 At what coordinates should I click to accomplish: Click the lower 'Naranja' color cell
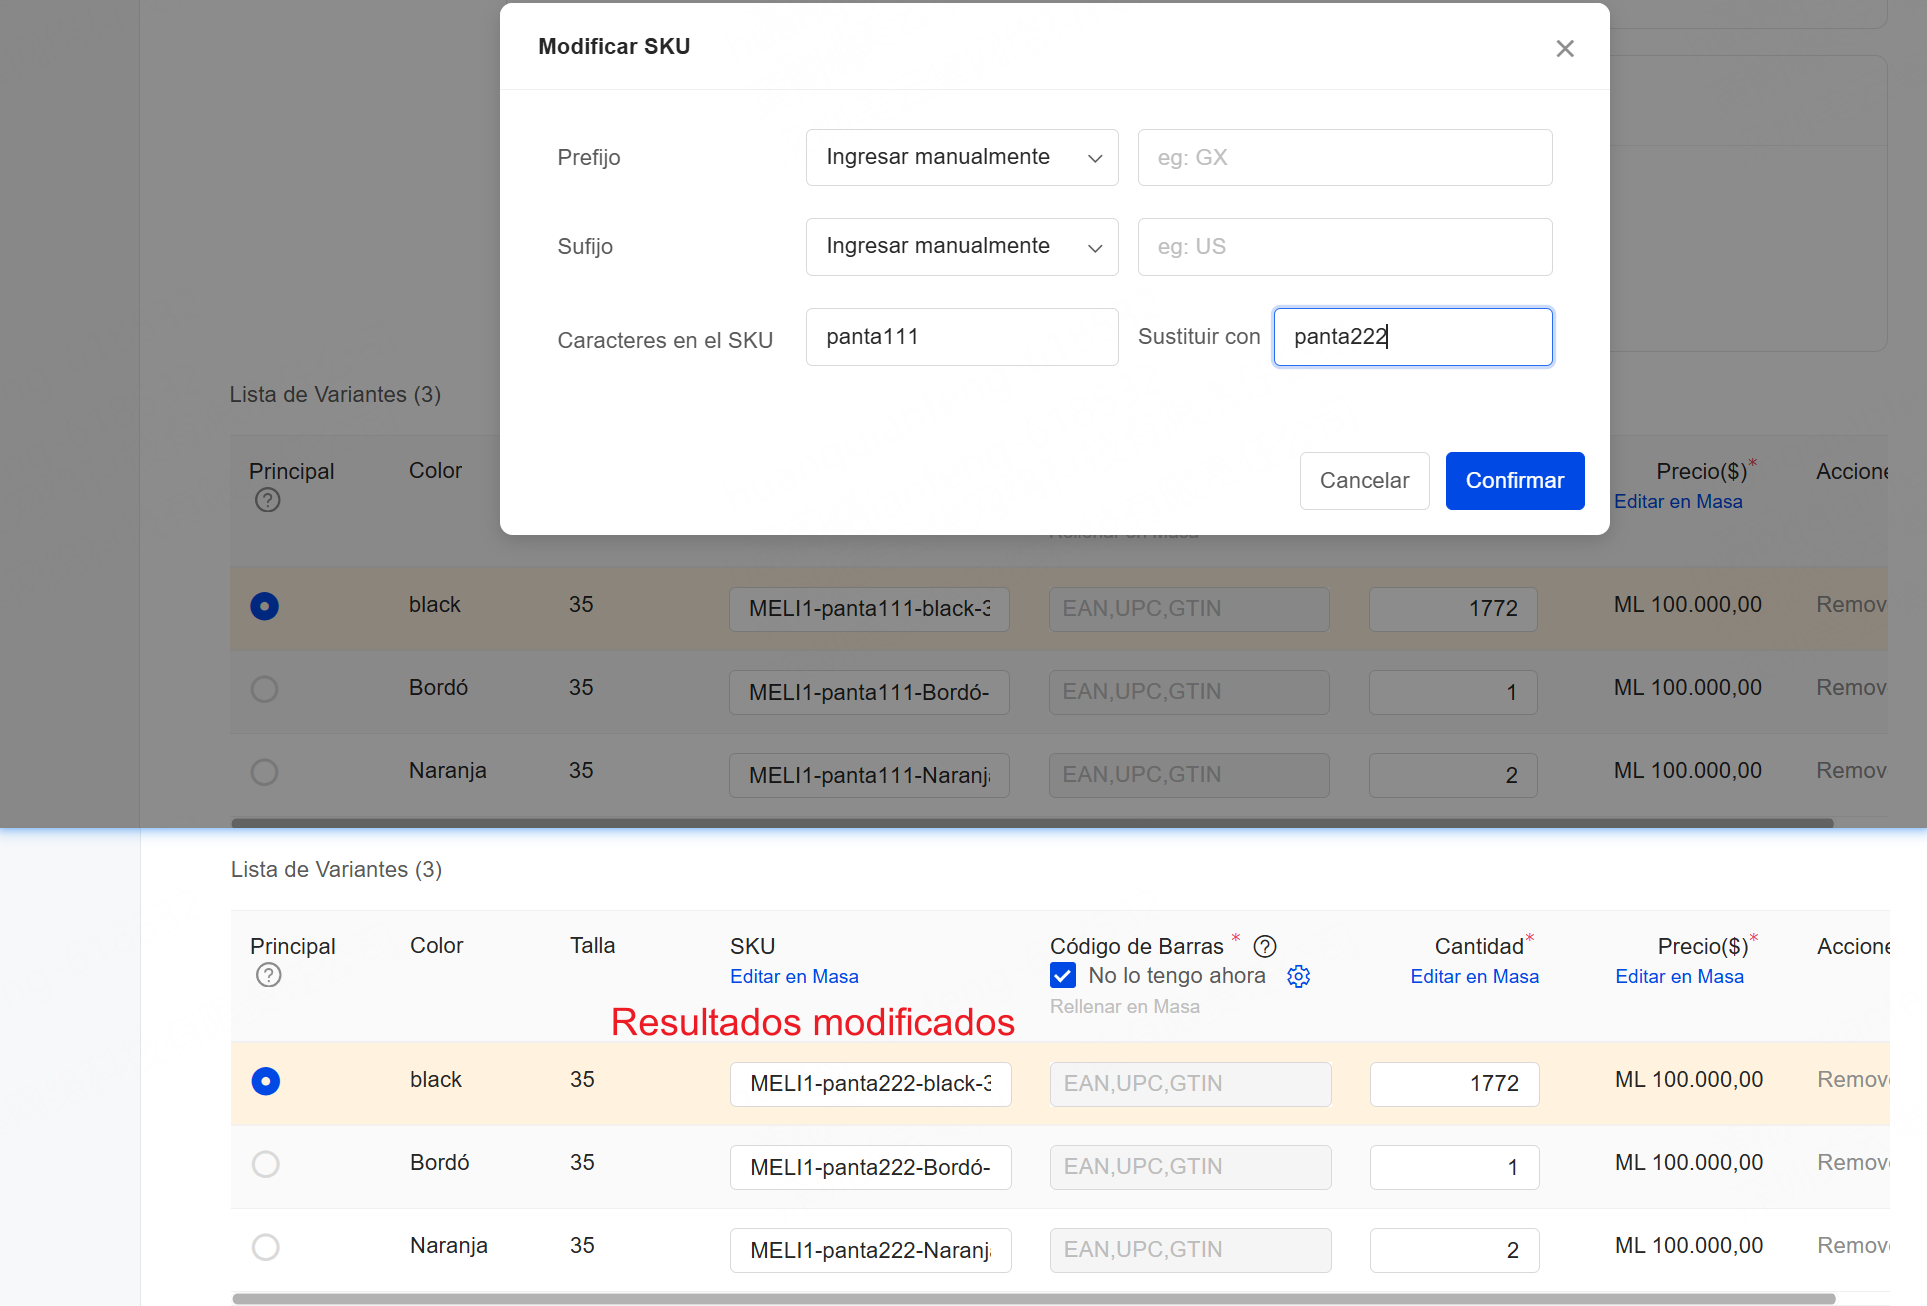(x=449, y=1246)
